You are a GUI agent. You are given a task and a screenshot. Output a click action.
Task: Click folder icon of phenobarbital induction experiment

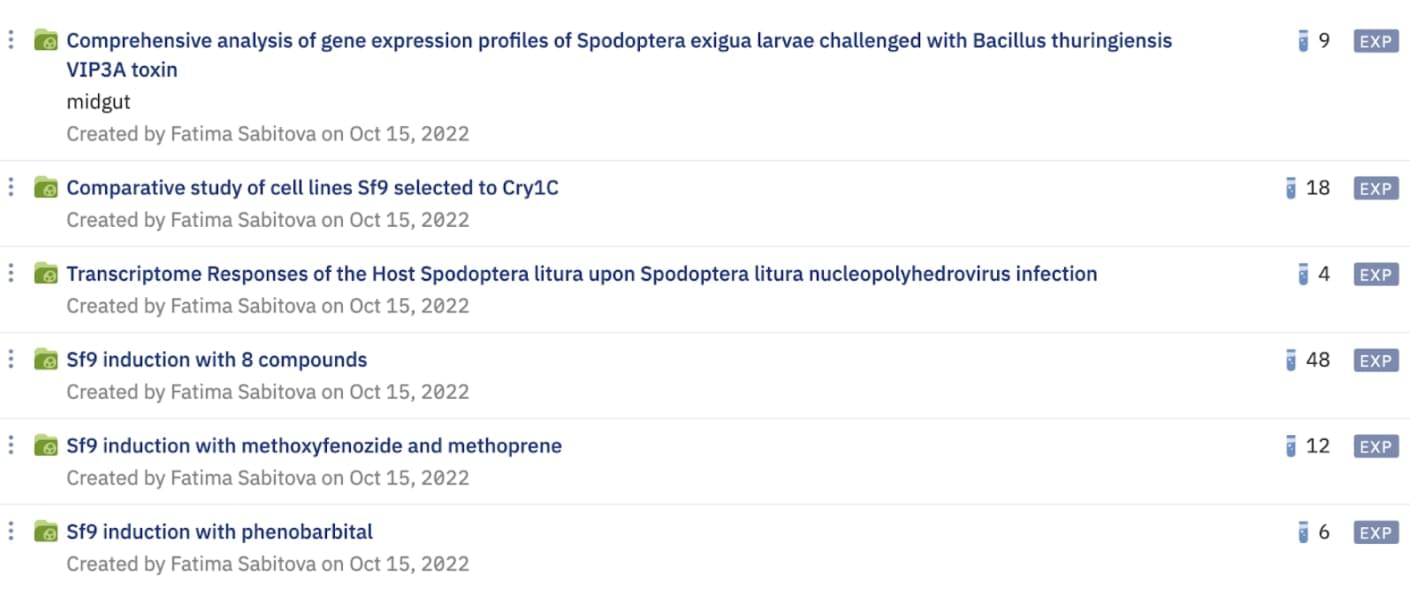46,532
